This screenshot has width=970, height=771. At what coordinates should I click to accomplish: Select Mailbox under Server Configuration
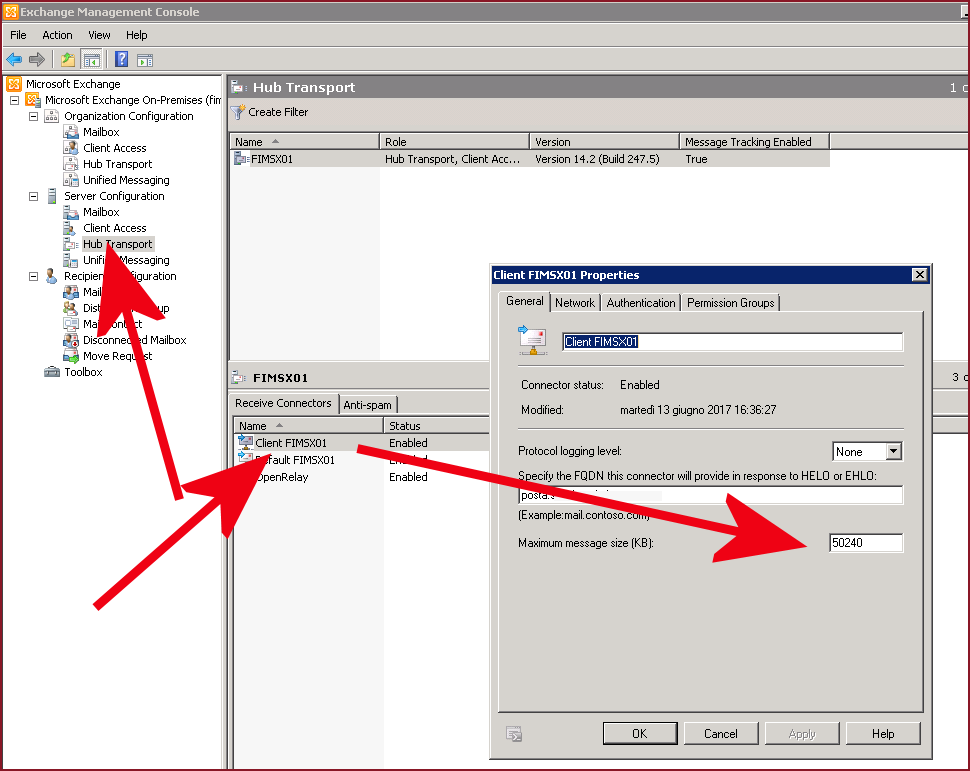101,212
